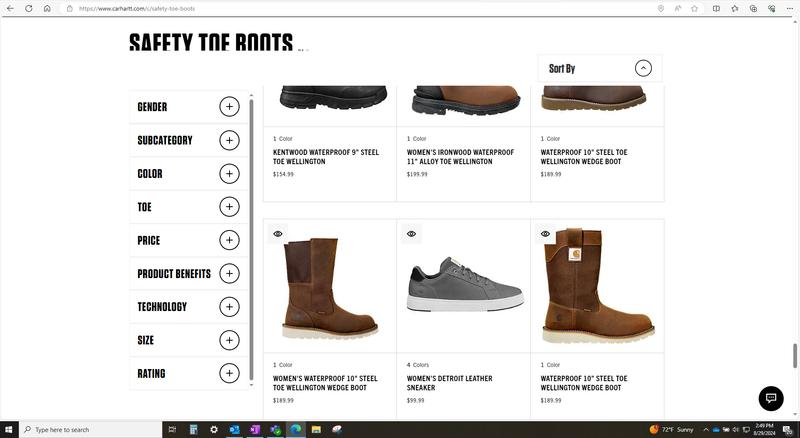
Task: Expand the Technology filter
Action: pos(229,307)
